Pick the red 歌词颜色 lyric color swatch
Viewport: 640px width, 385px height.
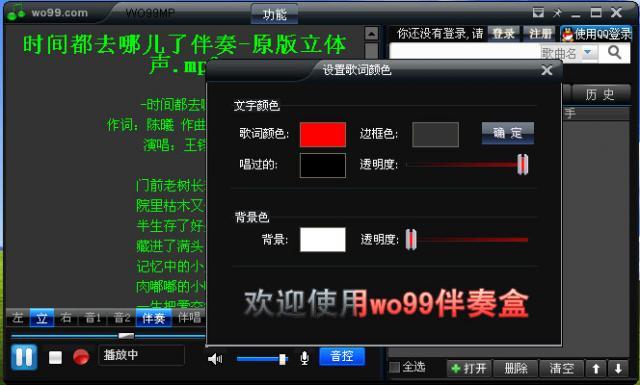pos(322,134)
